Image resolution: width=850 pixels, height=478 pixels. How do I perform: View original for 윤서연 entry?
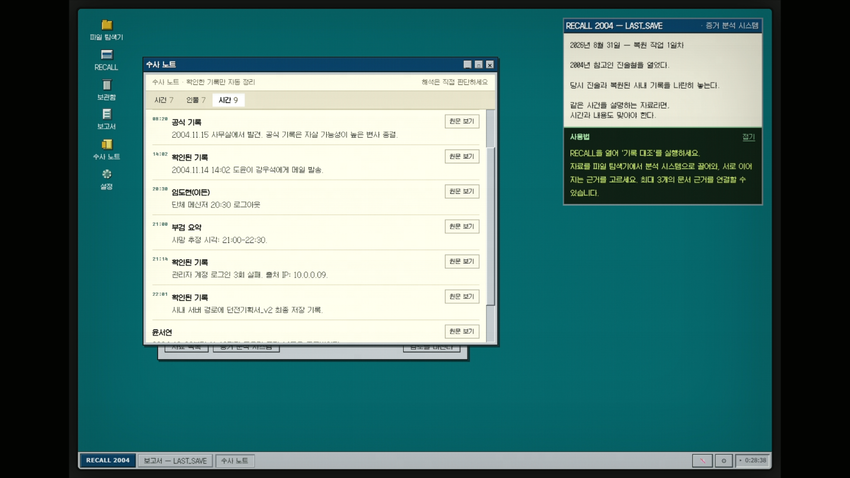(x=462, y=331)
